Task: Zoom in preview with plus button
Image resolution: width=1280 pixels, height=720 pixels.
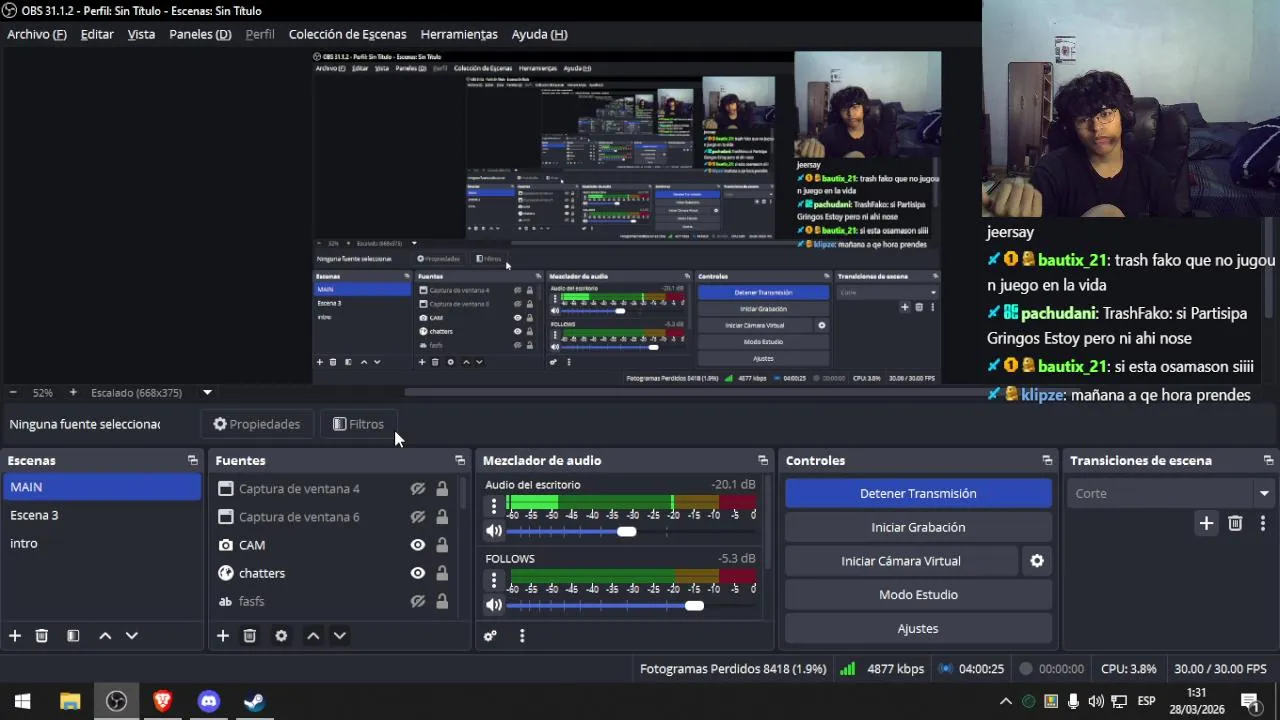Action: point(72,393)
